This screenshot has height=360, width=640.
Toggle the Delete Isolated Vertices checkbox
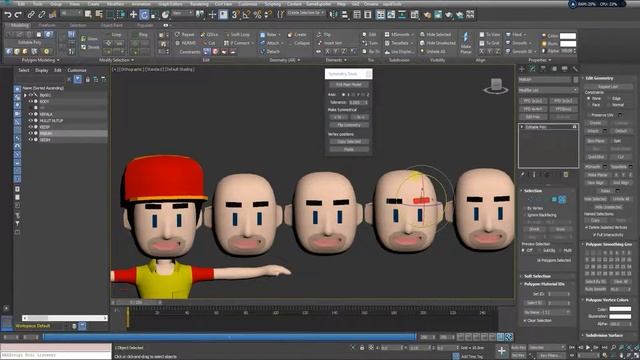pyautogui.click(x=587, y=227)
